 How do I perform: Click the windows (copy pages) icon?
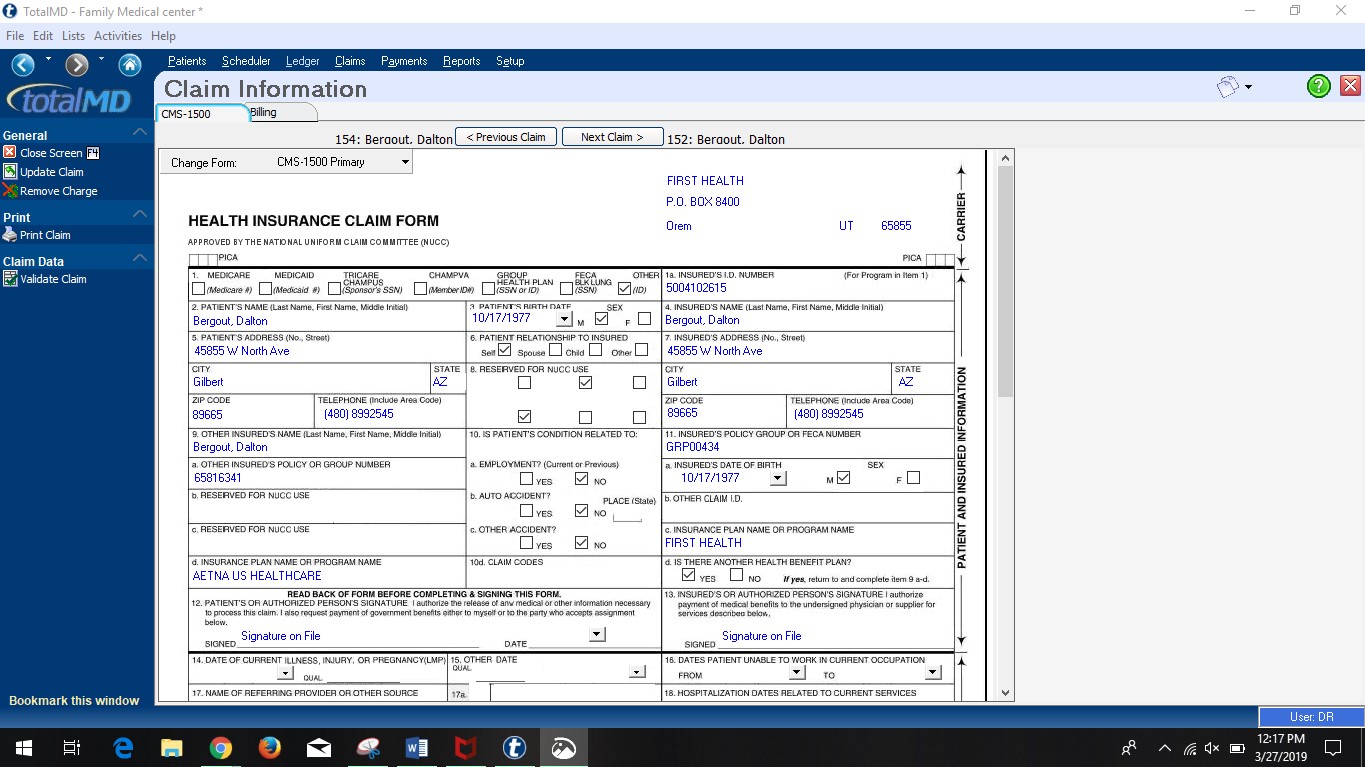pos(1227,87)
